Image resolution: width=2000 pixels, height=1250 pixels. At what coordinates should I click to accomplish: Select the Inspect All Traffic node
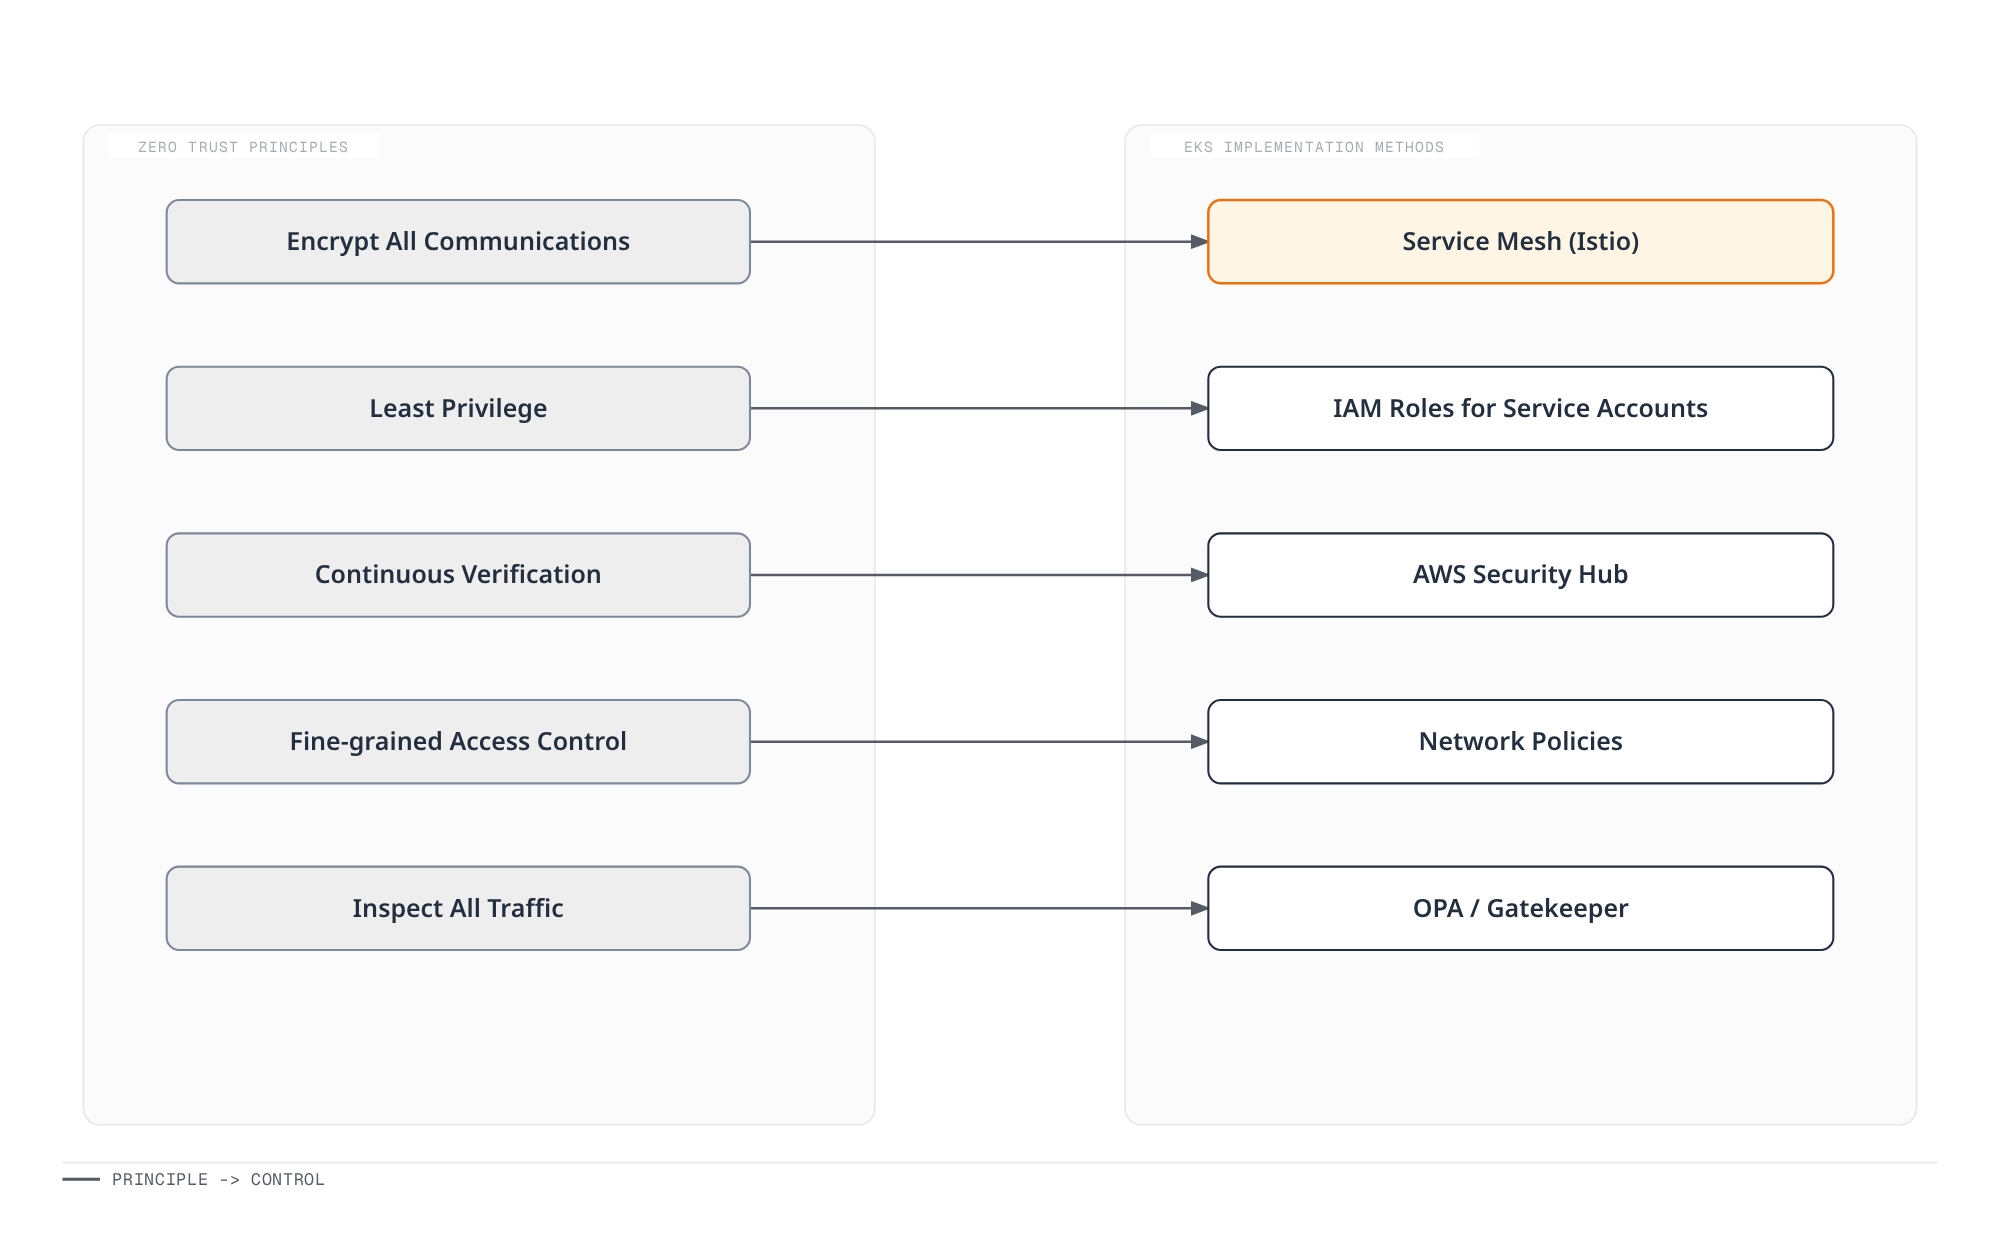[458, 908]
